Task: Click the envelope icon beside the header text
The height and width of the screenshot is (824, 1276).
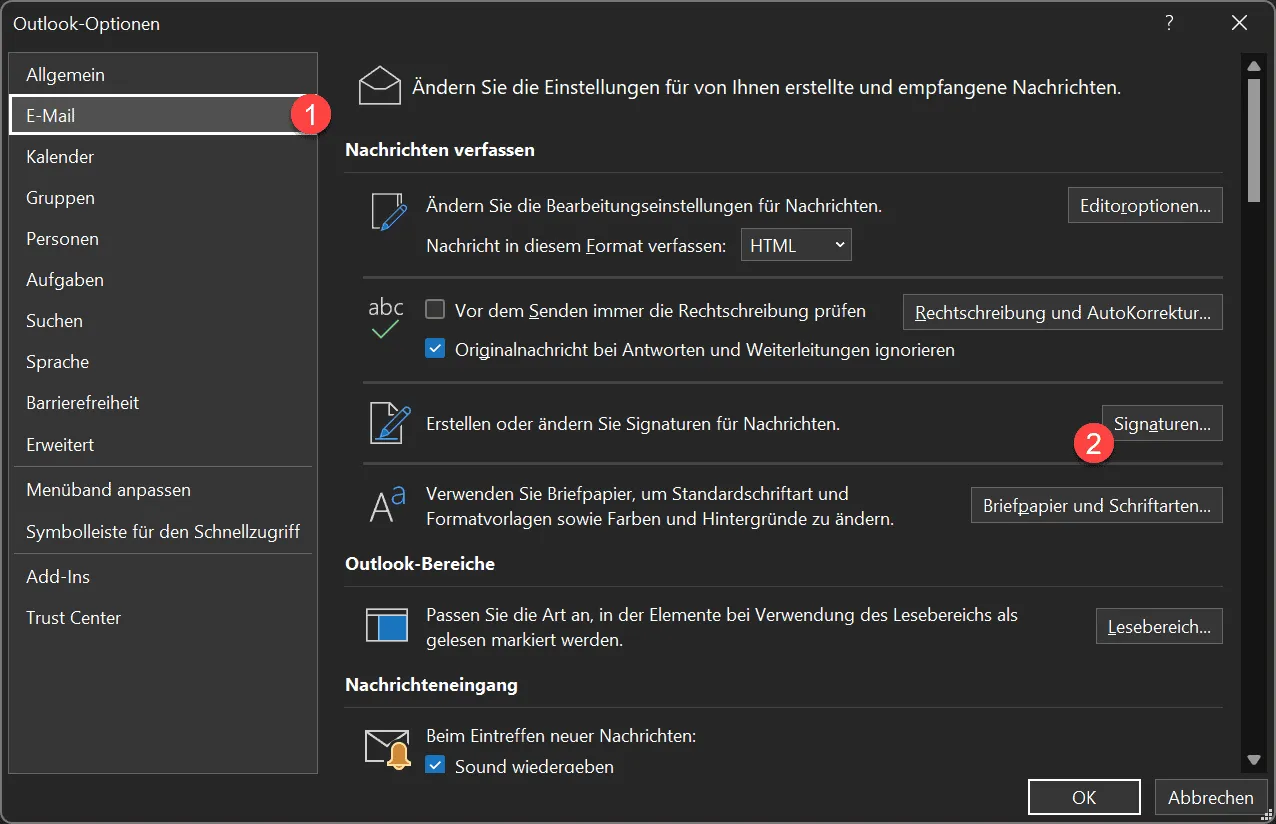Action: click(x=379, y=87)
